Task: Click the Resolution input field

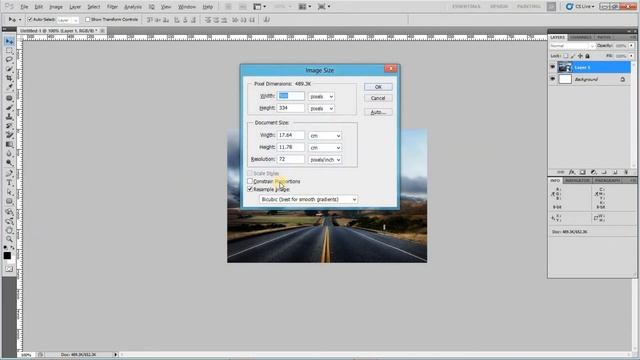Action: tap(291, 159)
